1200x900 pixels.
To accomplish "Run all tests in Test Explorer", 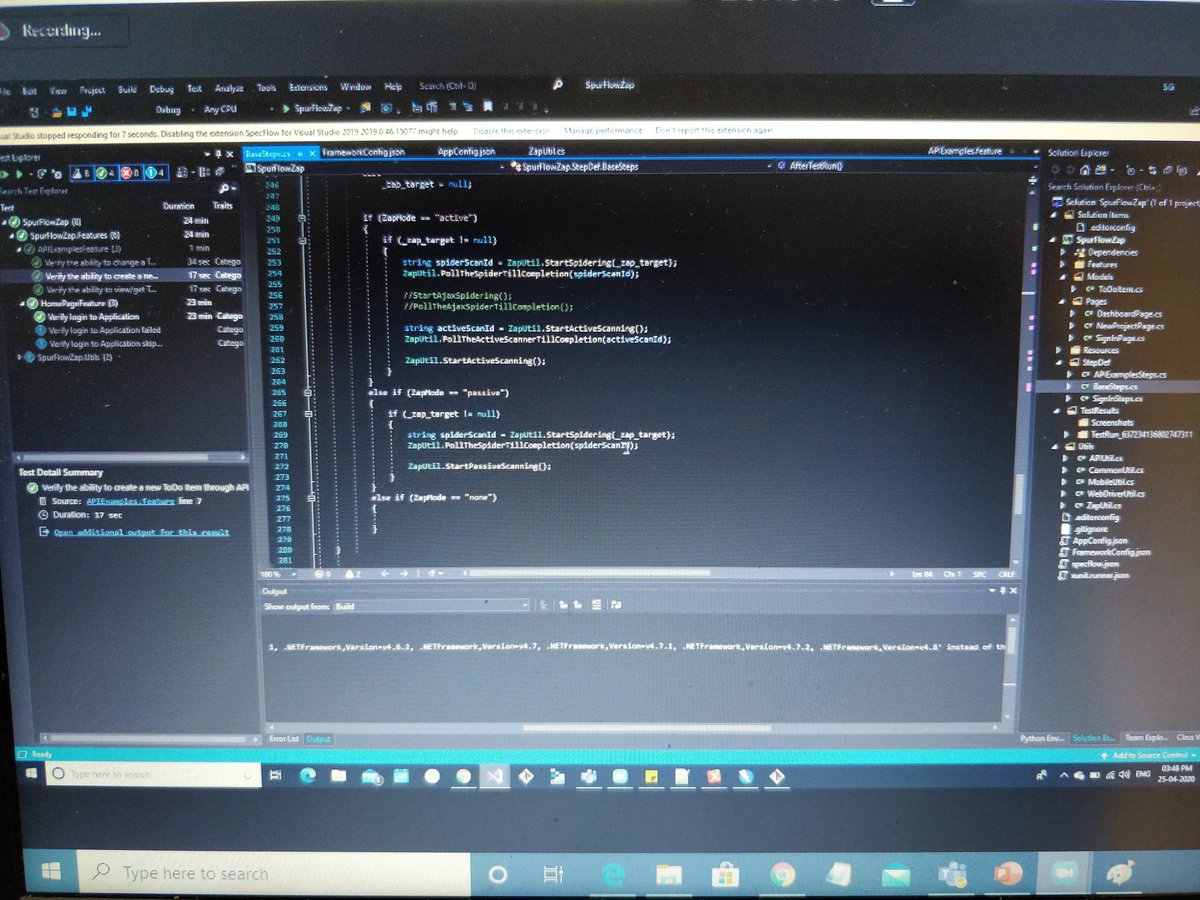I will point(5,174).
